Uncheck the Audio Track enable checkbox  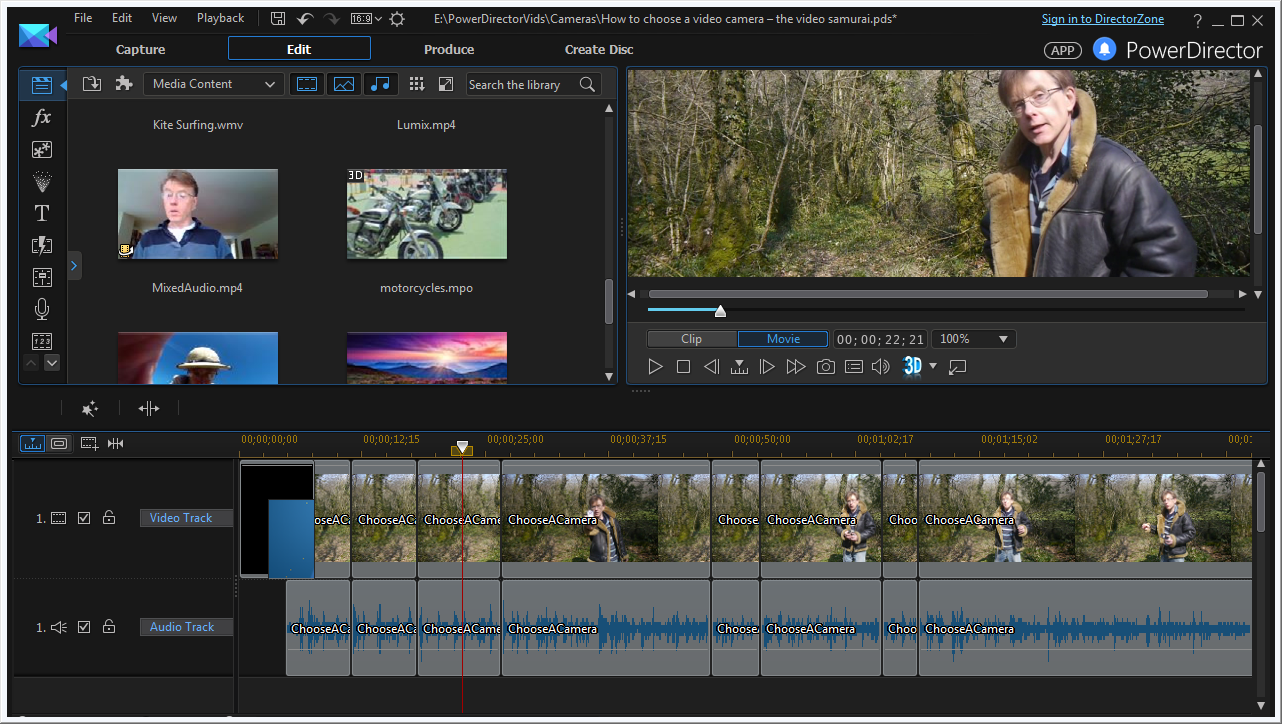(84, 627)
